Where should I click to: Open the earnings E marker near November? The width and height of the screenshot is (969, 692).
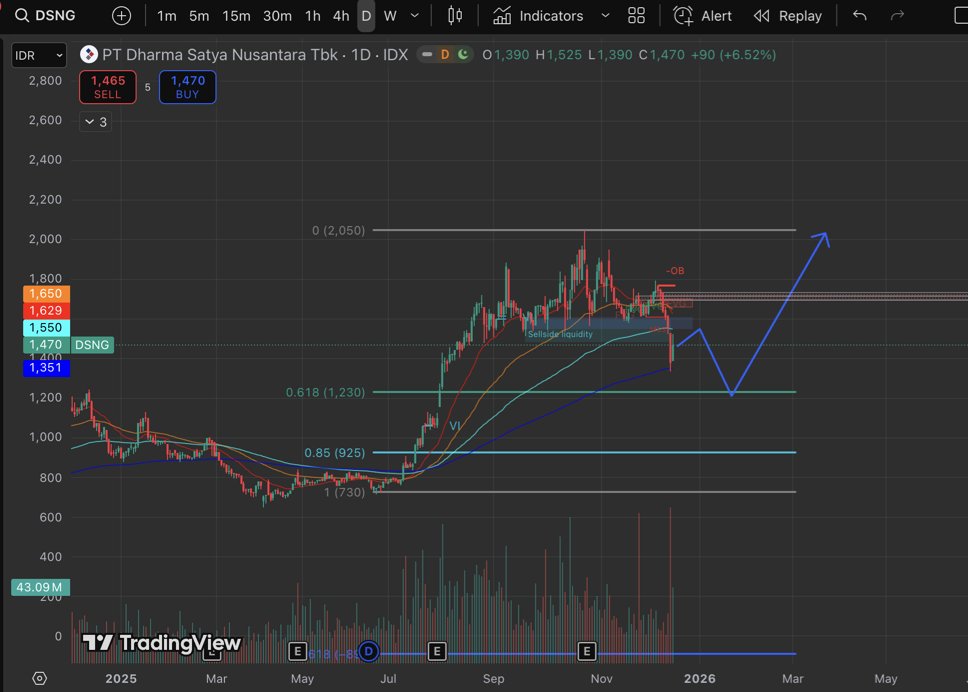click(x=586, y=651)
